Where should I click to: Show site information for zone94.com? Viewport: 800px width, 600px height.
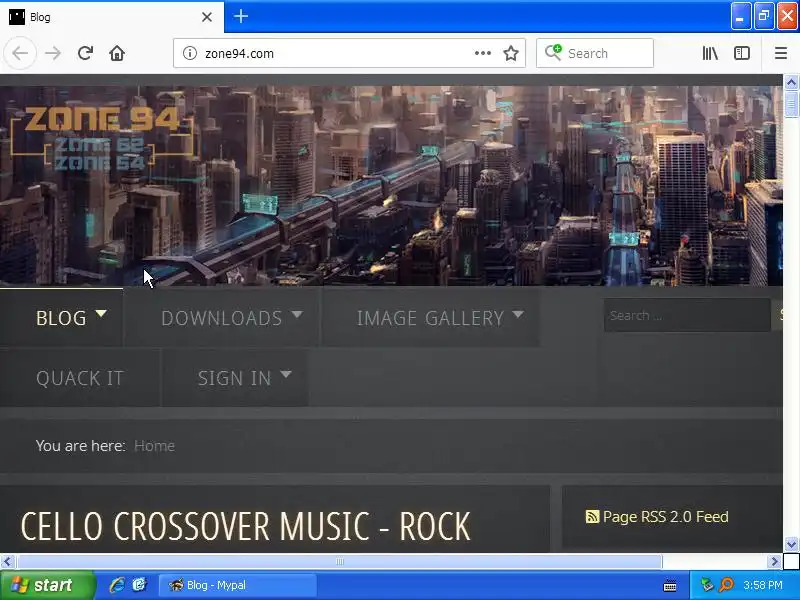coord(190,53)
